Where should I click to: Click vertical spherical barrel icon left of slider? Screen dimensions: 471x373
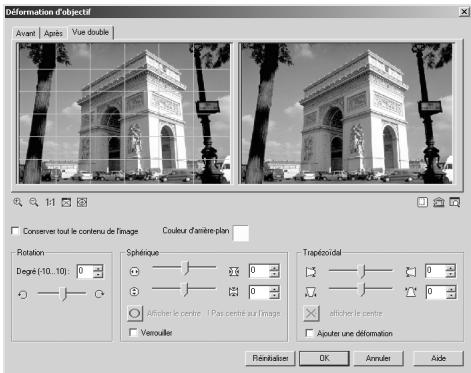point(134,292)
